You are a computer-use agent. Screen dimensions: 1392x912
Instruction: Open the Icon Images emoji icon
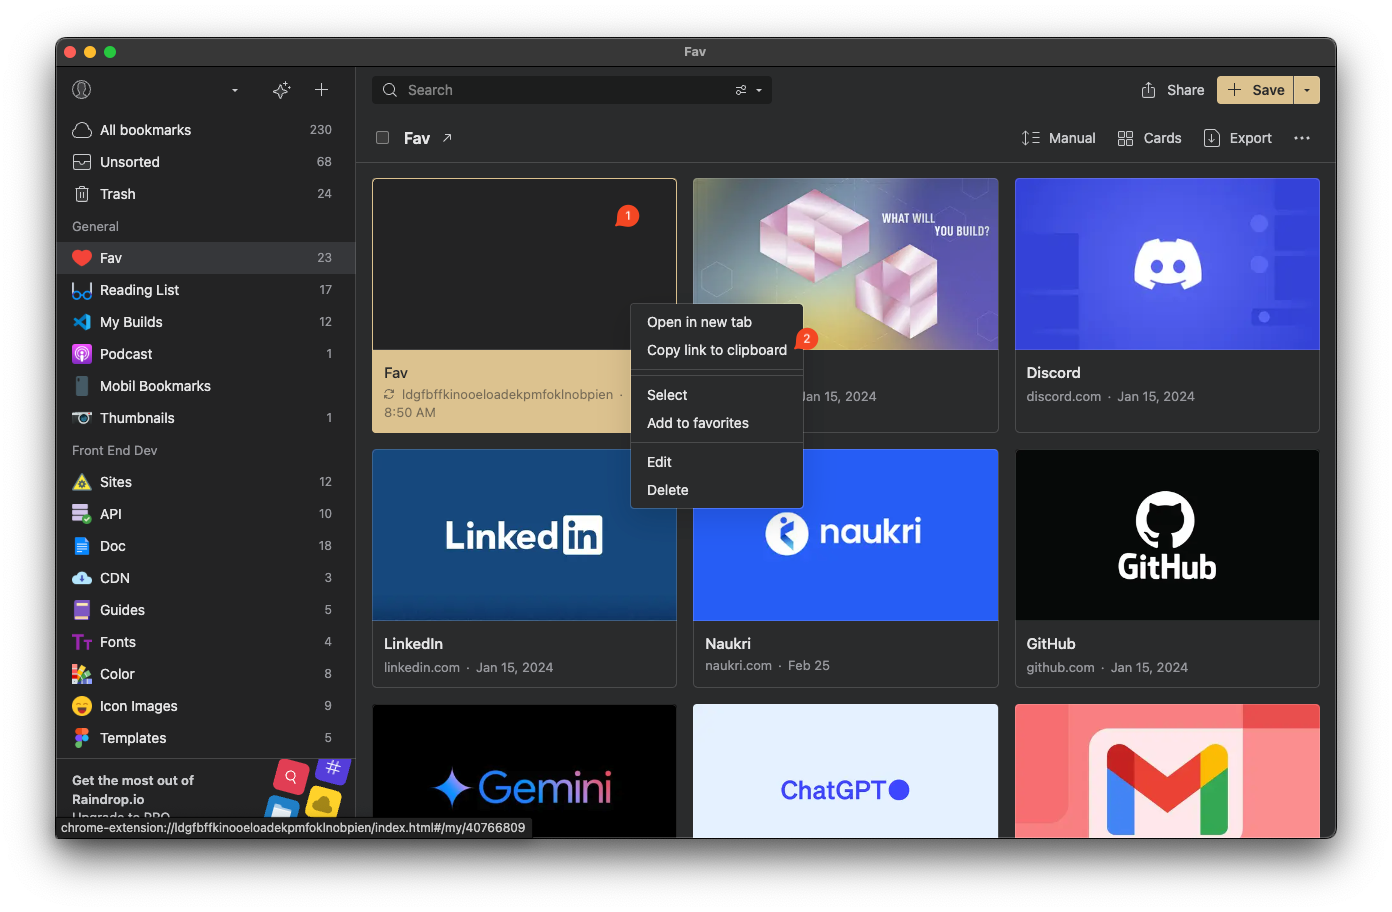(82, 706)
